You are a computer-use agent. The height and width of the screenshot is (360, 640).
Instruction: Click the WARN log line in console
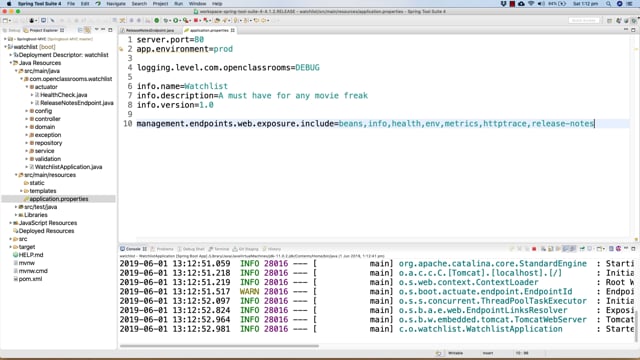tap(376, 291)
